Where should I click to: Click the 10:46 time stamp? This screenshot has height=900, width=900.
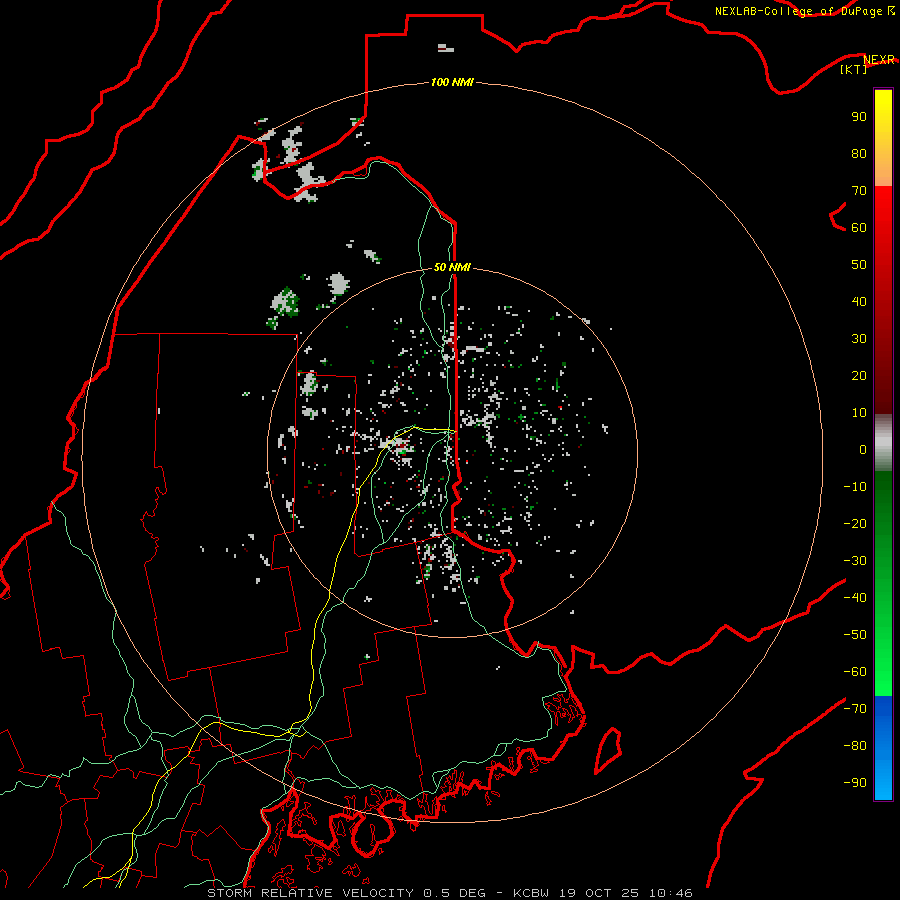tap(670, 893)
